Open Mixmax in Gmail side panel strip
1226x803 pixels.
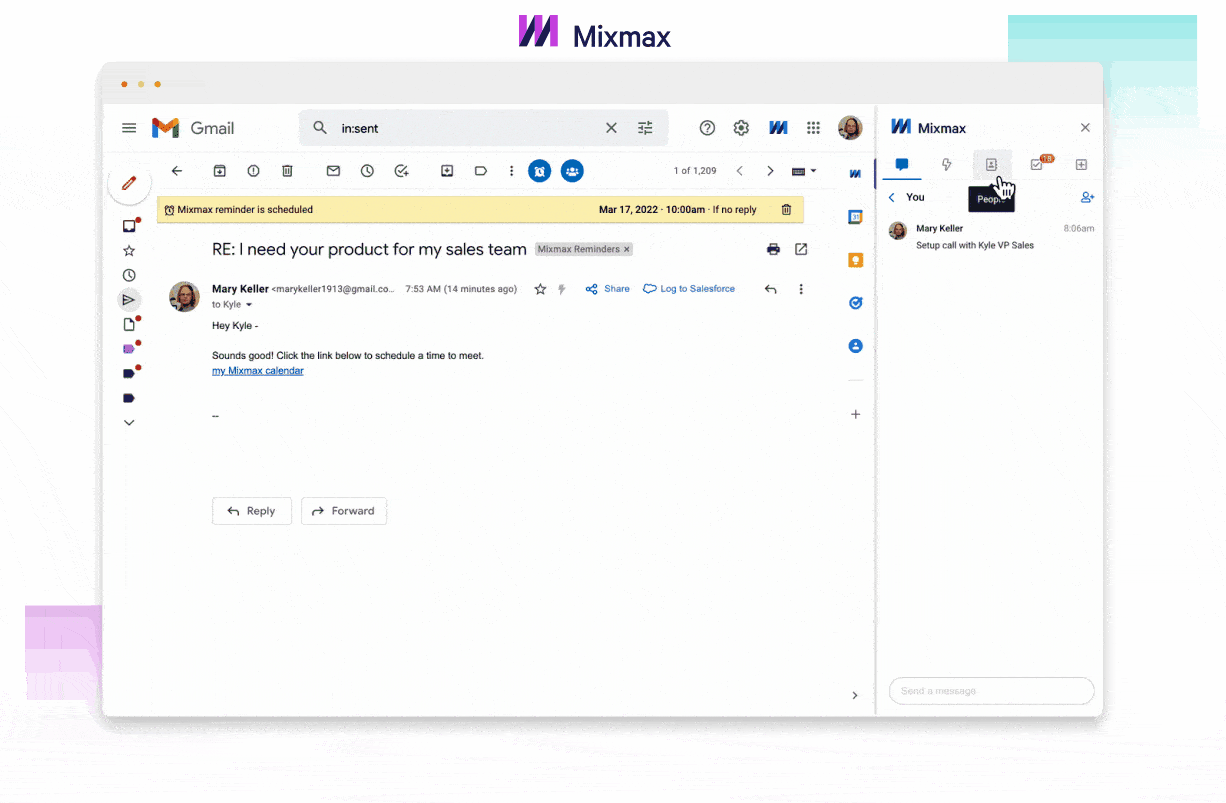click(855, 173)
